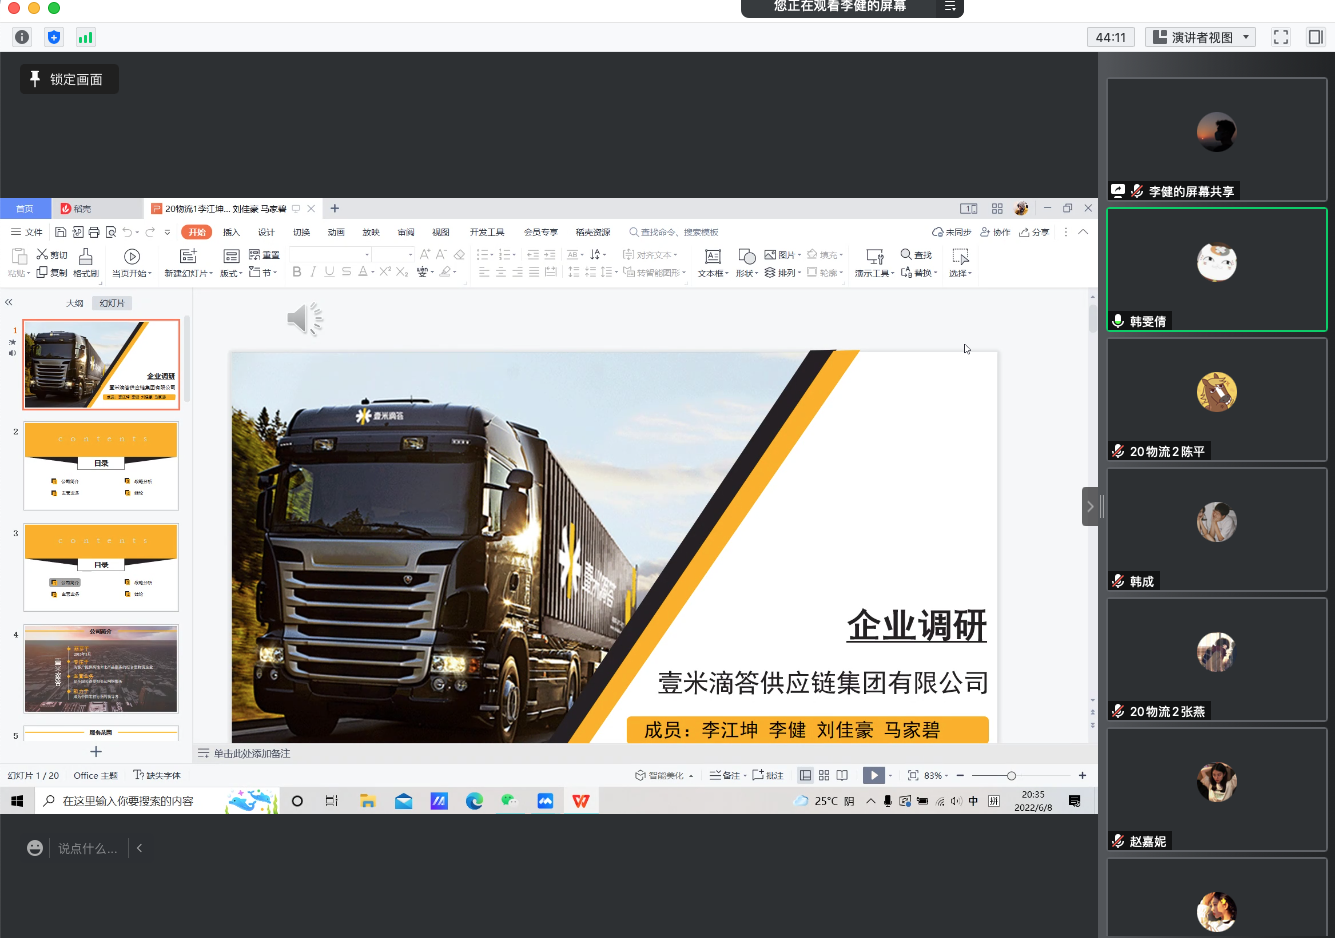1335x938 pixels.
Task: Toggle the meeting sidebar panel icon
Action: 1315,37
